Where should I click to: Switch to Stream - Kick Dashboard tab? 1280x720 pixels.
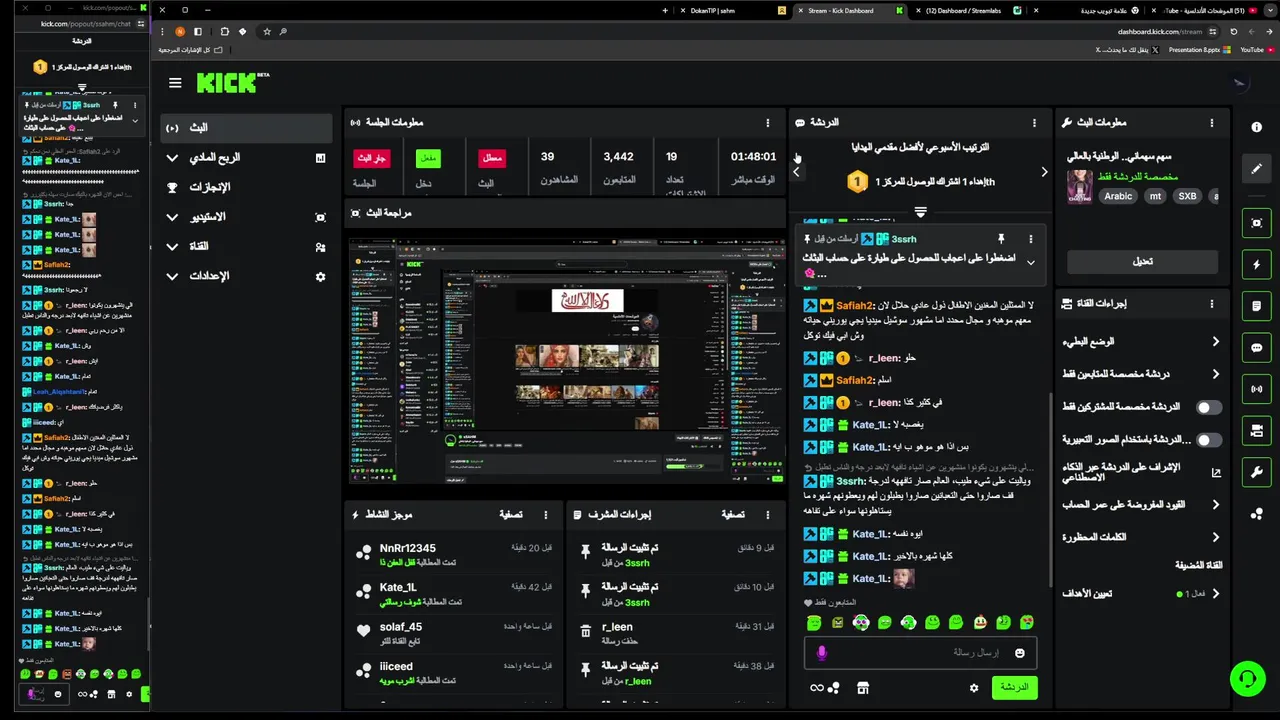pyautogui.click(x=850, y=11)
